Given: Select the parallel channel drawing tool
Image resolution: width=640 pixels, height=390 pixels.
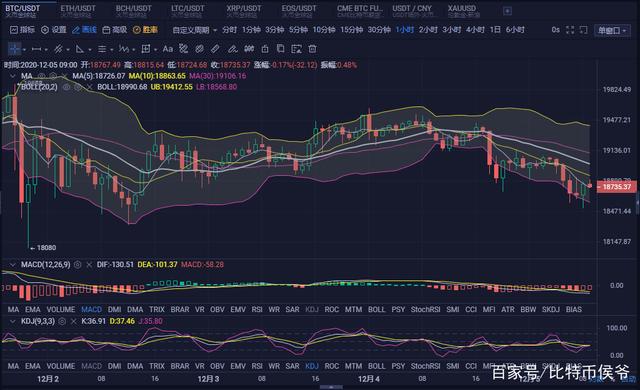Looking at the screenshot, I should click(x=58, y=49).
